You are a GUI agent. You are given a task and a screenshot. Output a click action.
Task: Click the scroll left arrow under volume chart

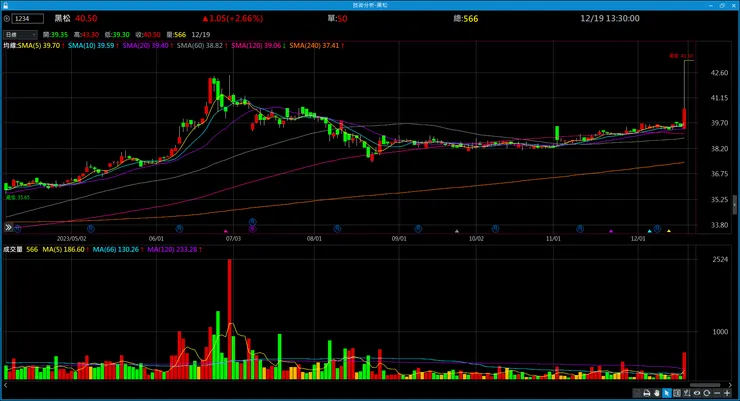tap(6, 385)
